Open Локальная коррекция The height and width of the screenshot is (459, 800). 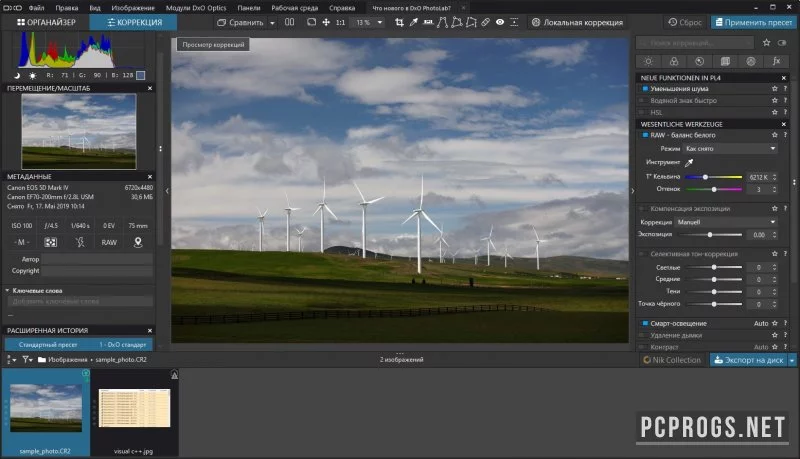(x=577, y=22)
